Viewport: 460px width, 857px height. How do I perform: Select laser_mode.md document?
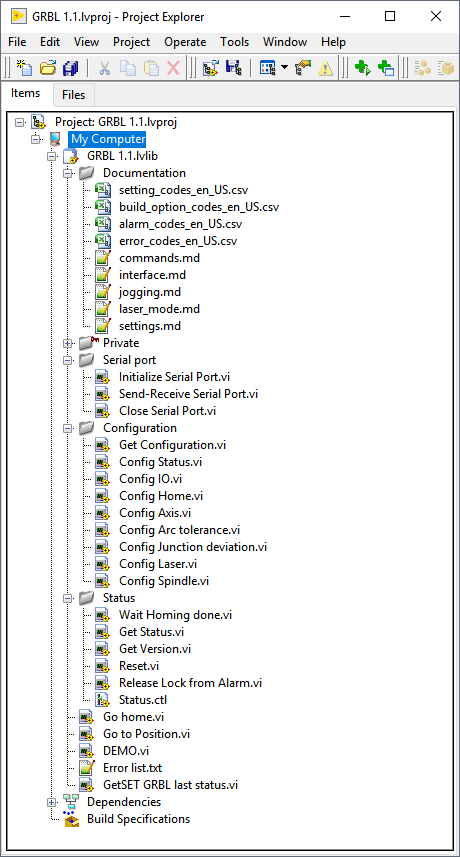point(159,309)
